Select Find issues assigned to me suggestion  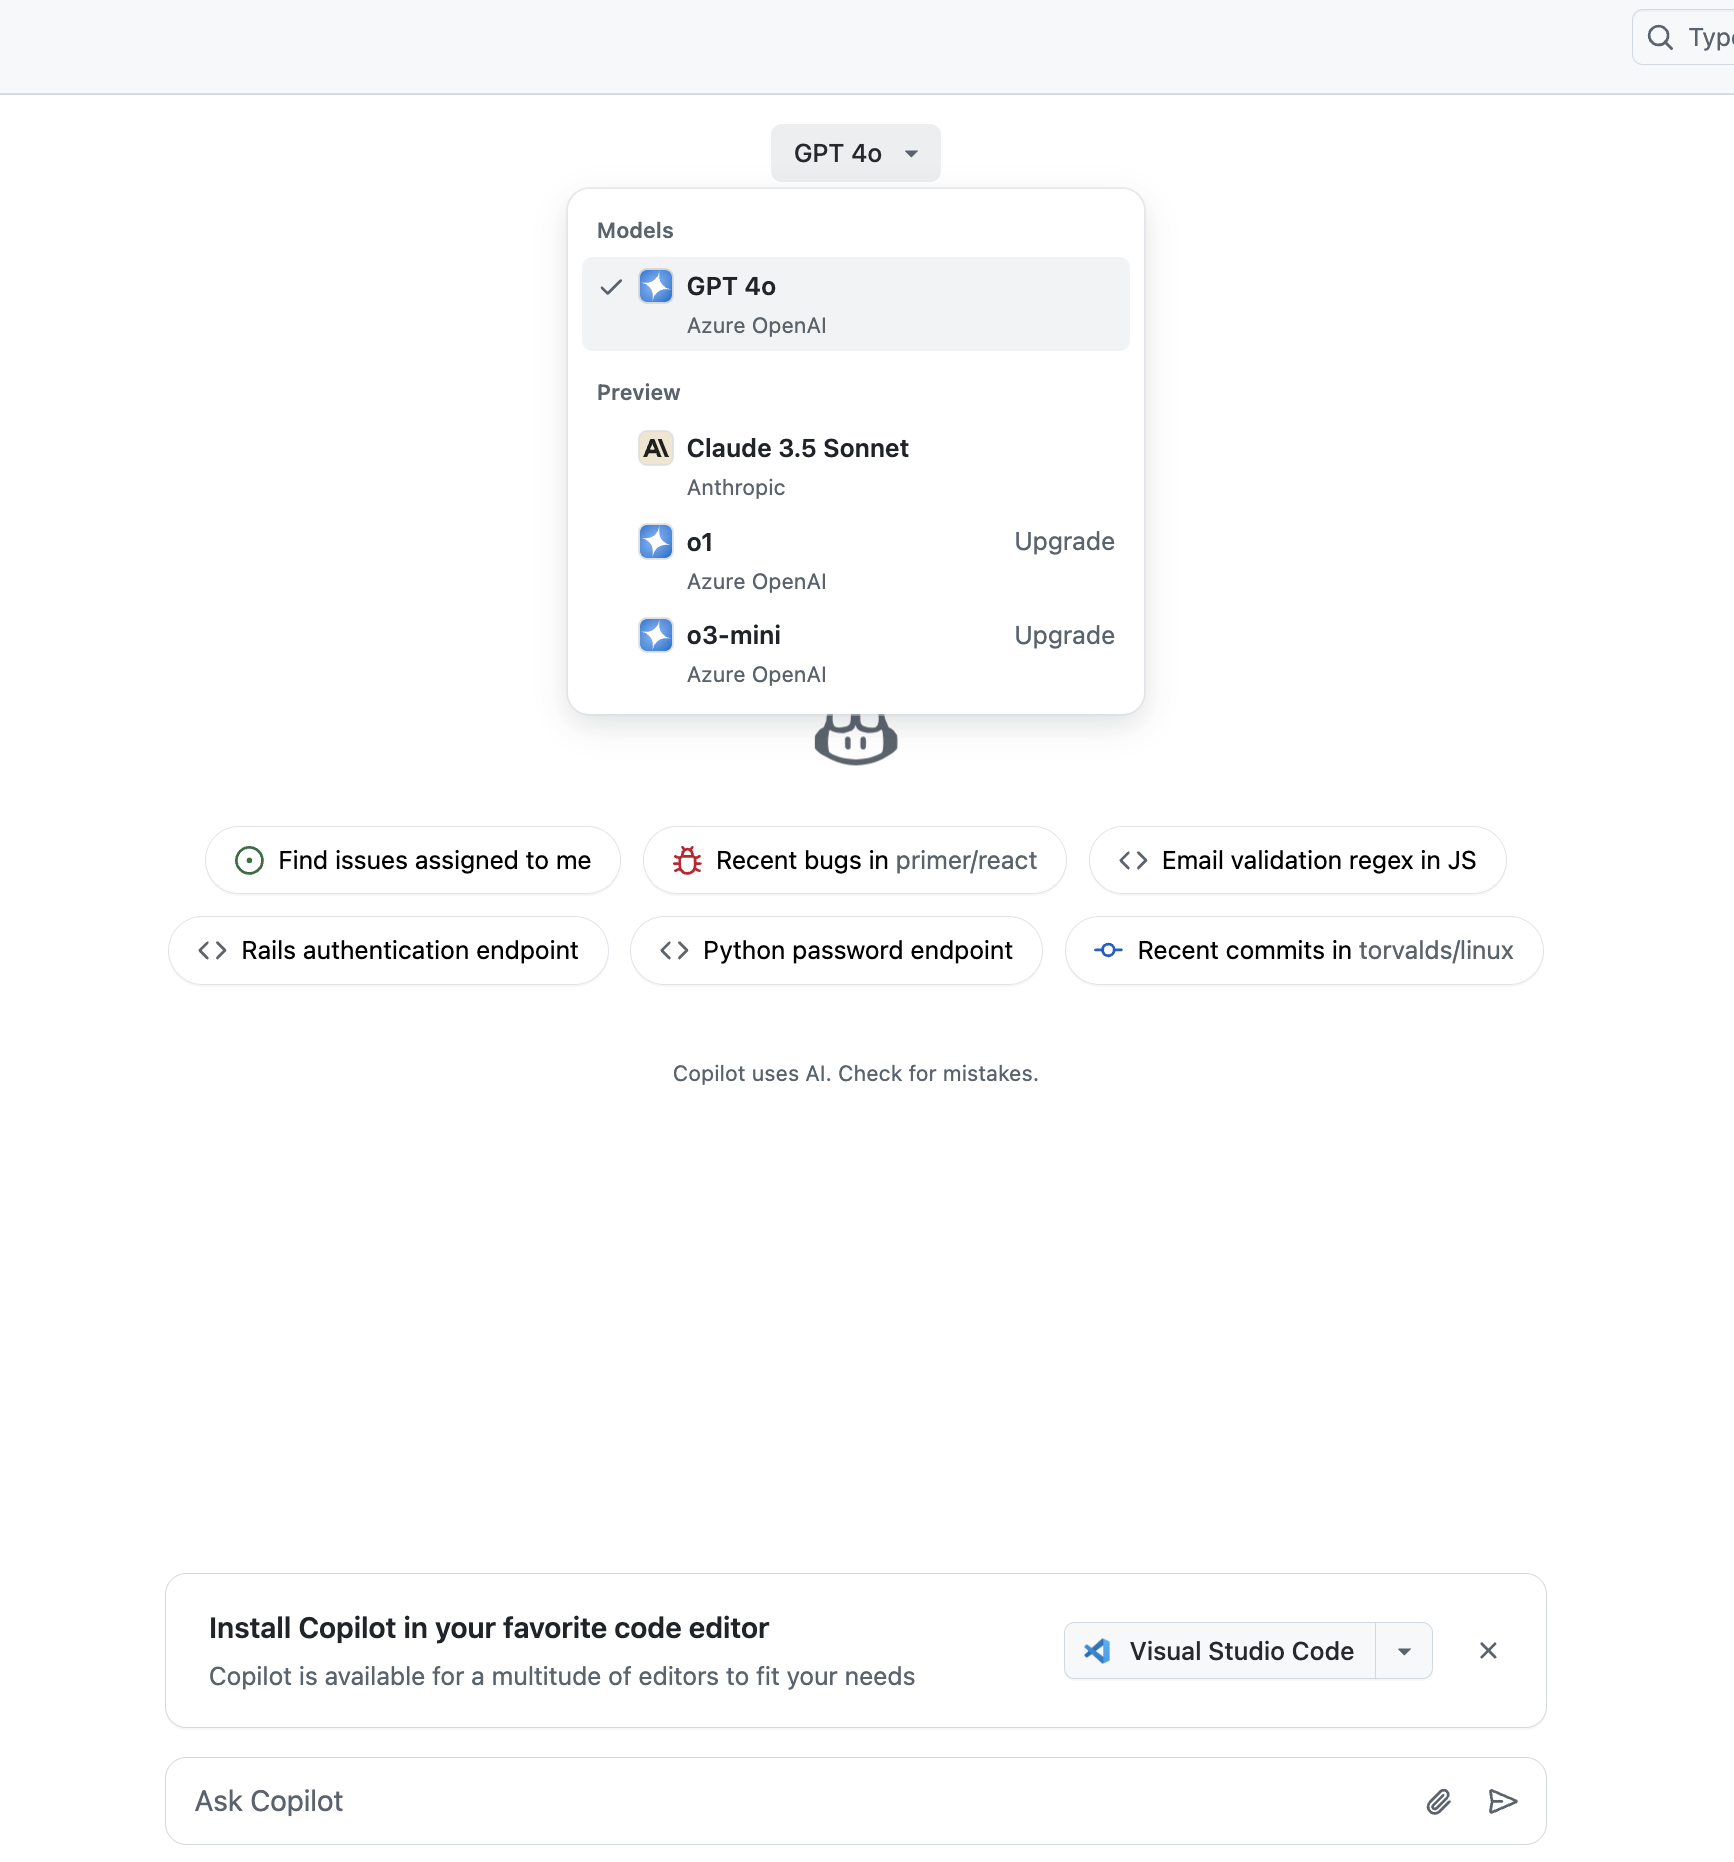413,860
